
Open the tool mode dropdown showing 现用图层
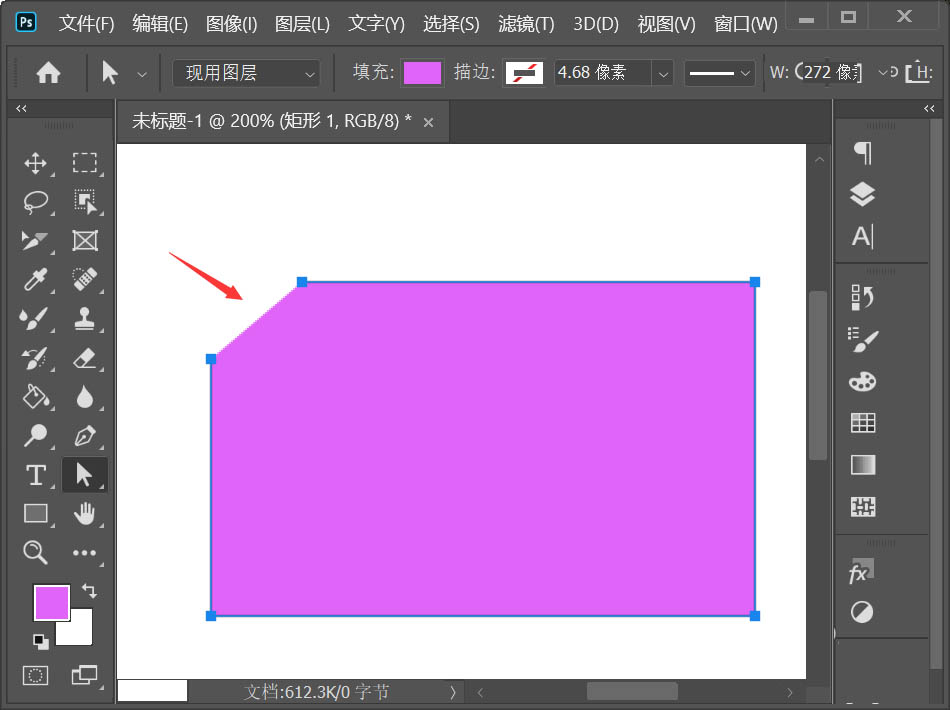pyautogui.click(x=245, y=73)
